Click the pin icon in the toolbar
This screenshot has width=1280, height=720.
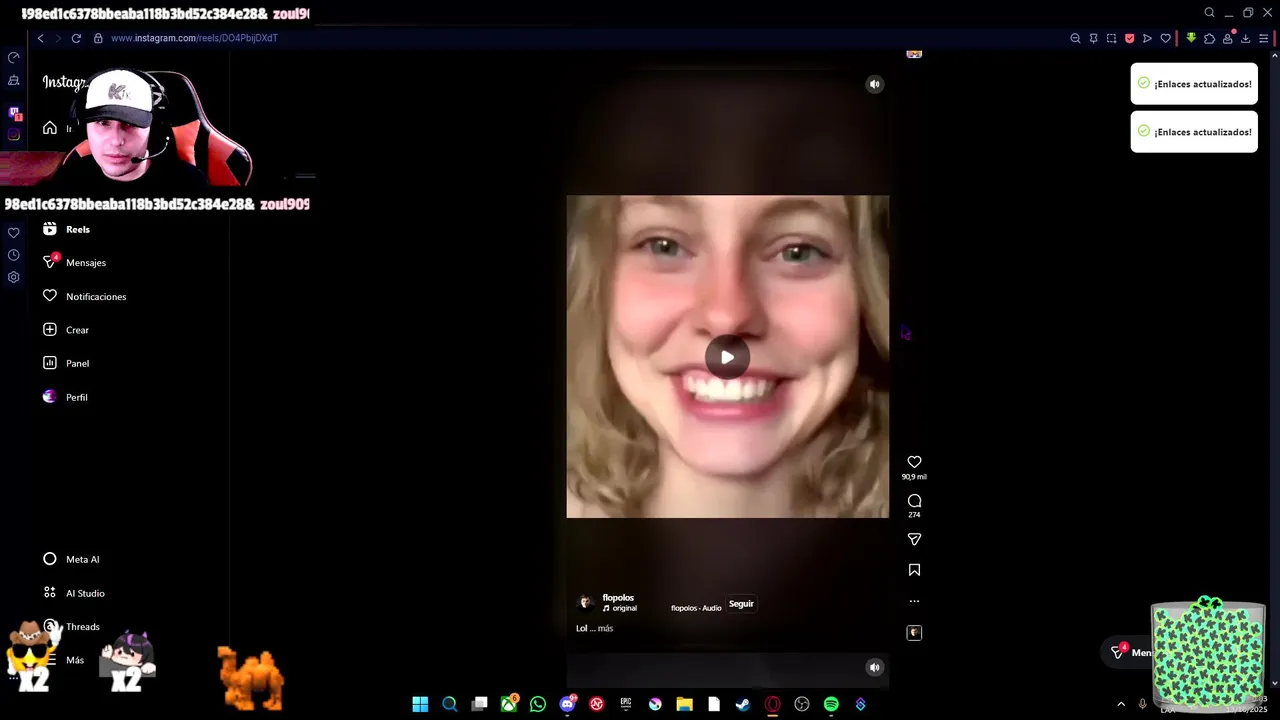click(1093, 38)
